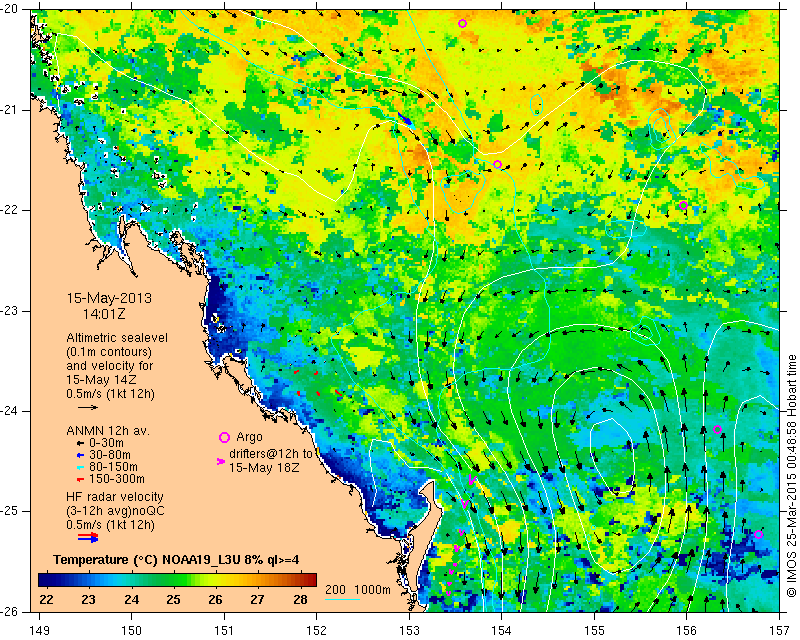Click the black 0-30m ANMN arrow symbol
Viewport: 800px width, 640px height.
[x=80, y=442]
